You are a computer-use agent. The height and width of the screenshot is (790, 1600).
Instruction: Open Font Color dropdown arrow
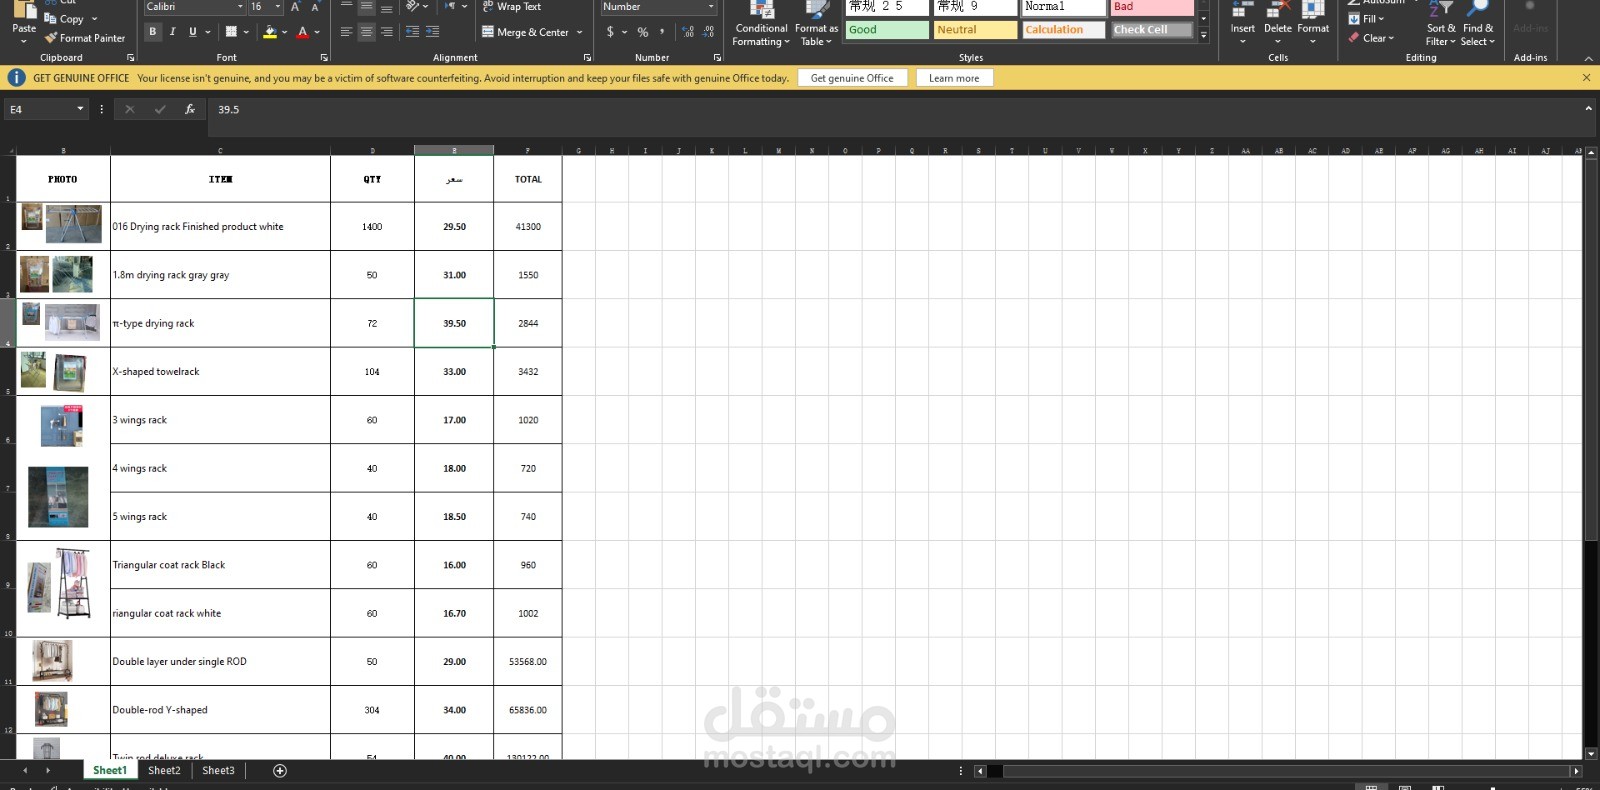click(318, 32)
